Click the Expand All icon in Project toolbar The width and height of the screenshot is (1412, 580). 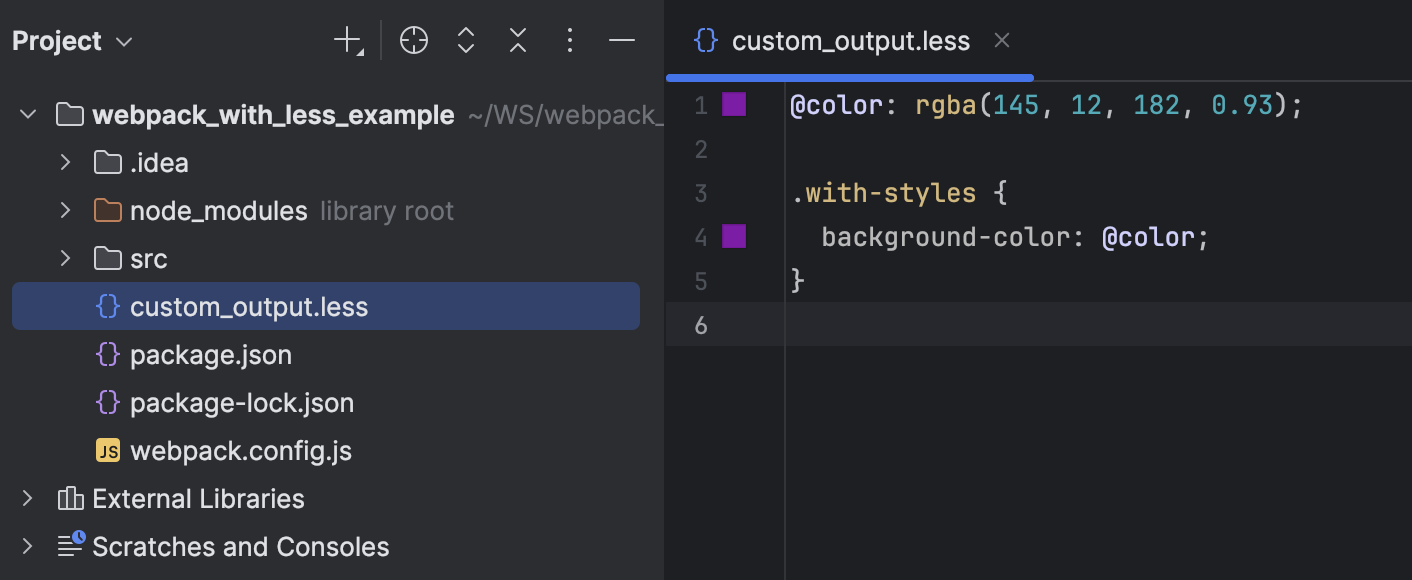[465, 40]
